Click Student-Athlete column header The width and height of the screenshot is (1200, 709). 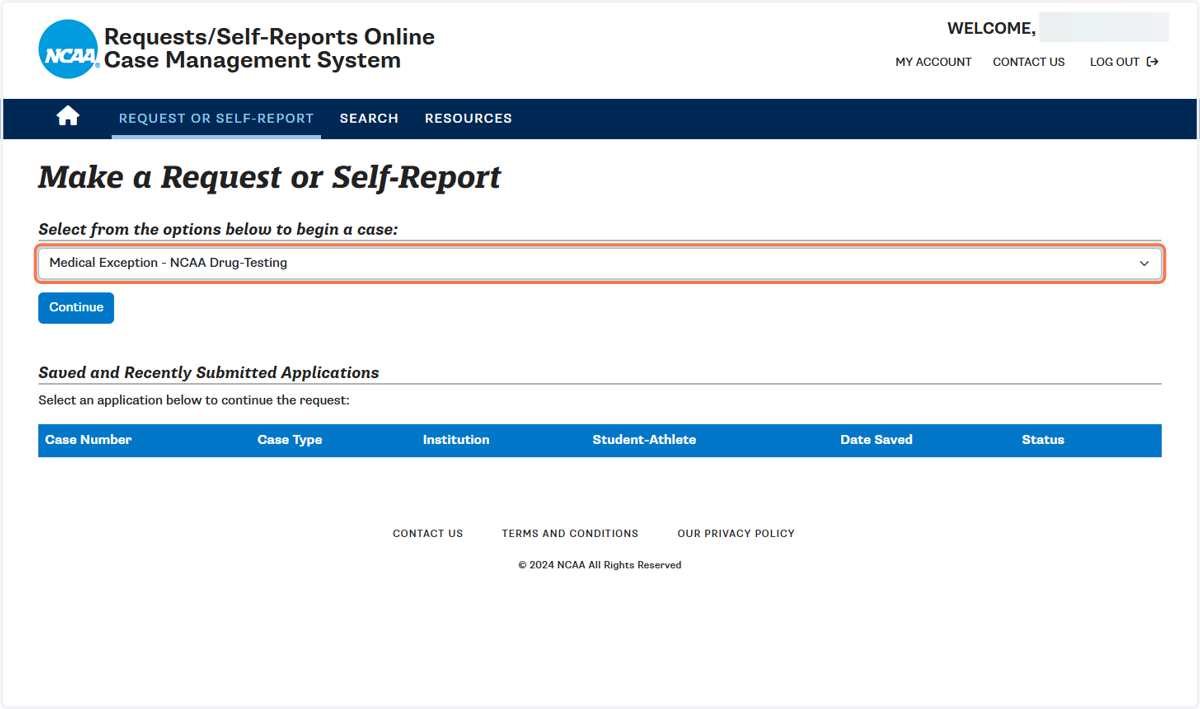pos(644,440)
